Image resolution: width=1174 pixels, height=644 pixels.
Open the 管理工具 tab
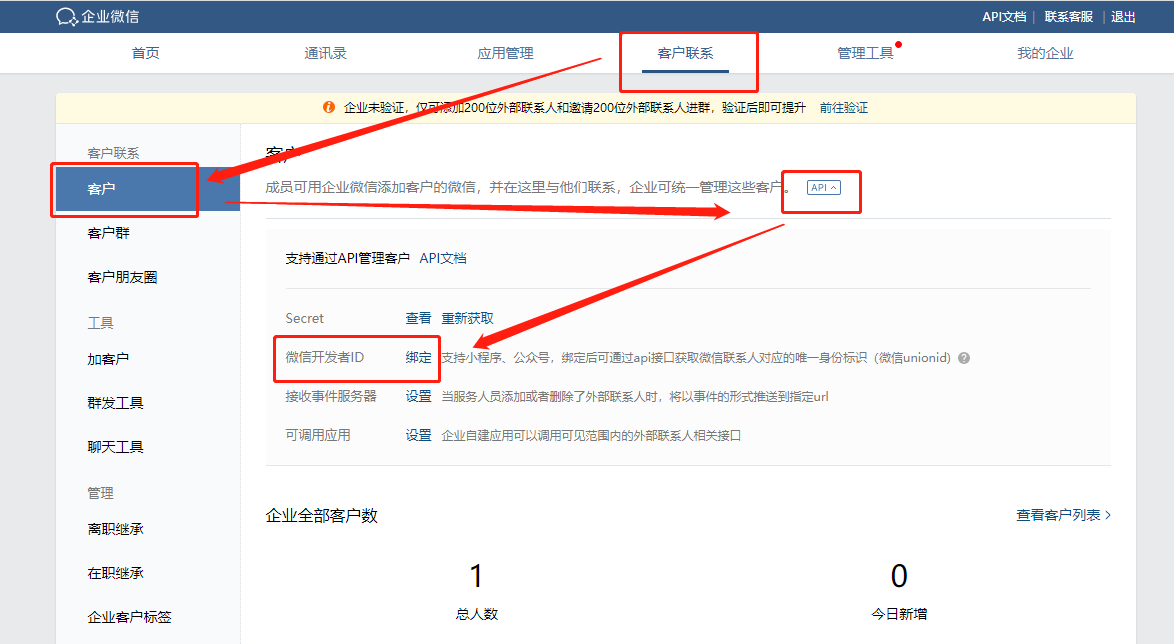865,53
